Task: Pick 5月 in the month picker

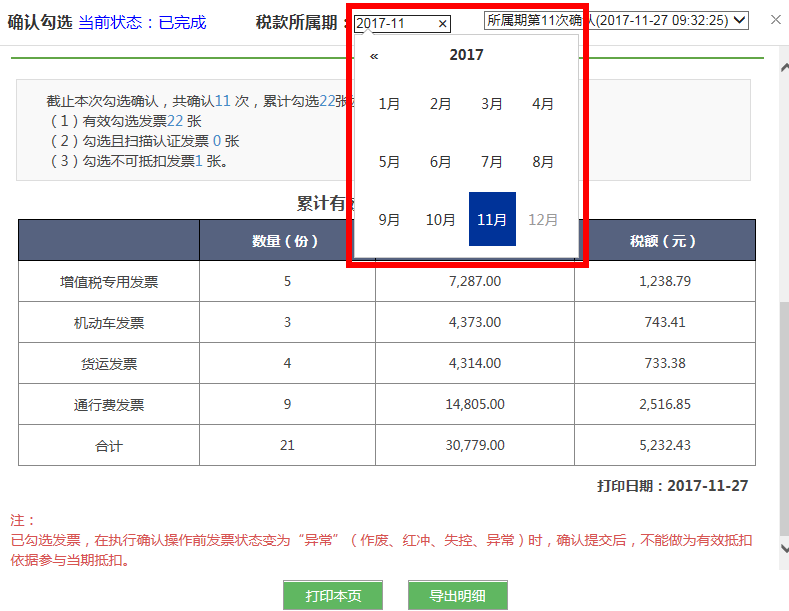Action: [x=389, y=162]
